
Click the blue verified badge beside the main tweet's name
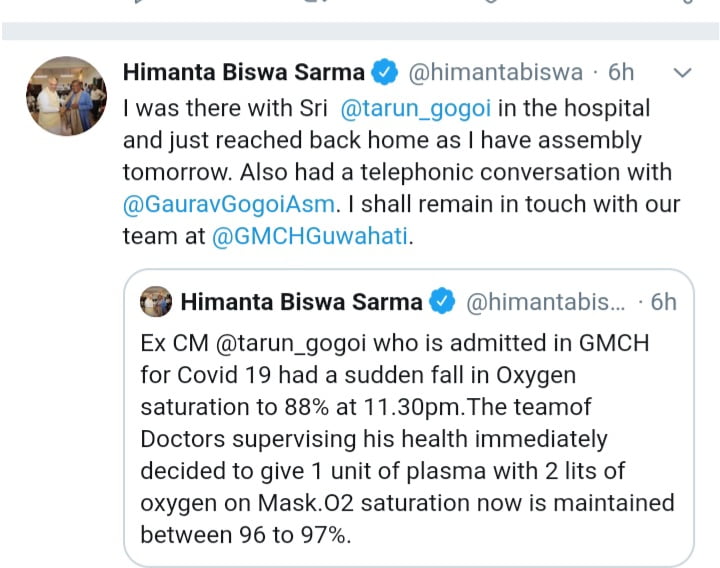click(x=384, y=72)
